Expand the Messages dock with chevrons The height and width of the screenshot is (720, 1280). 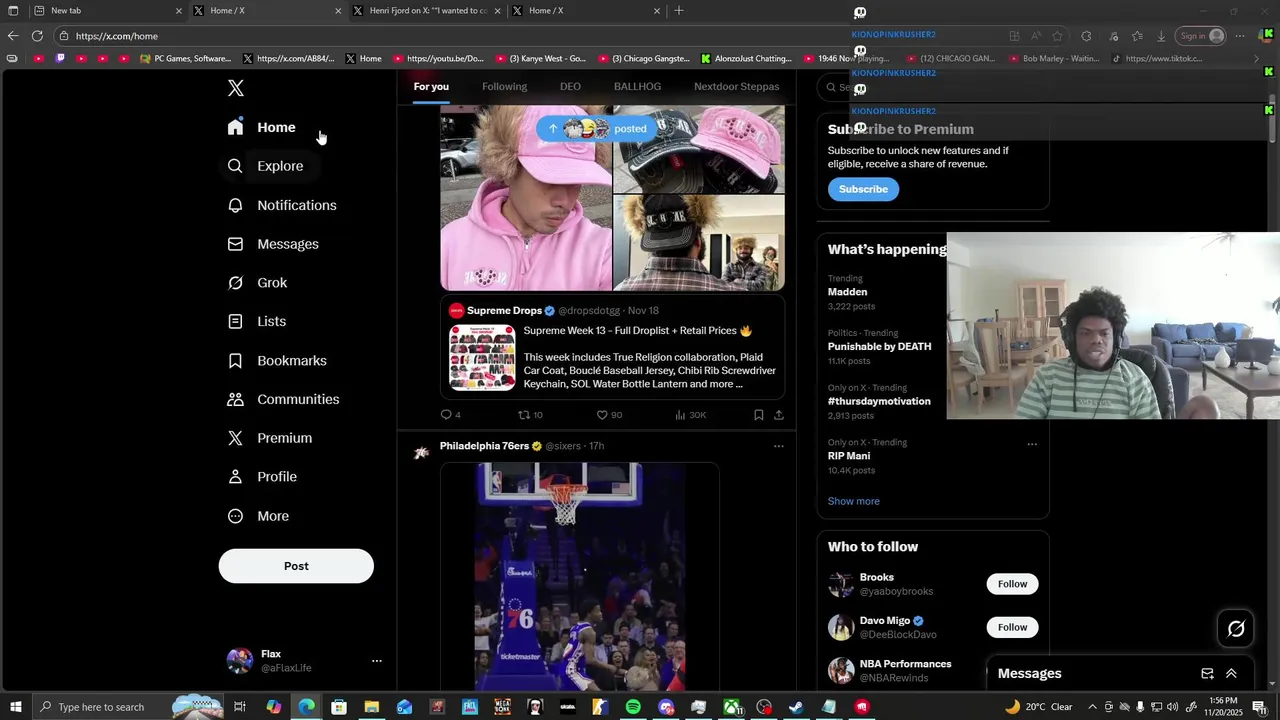point(1231,674)
